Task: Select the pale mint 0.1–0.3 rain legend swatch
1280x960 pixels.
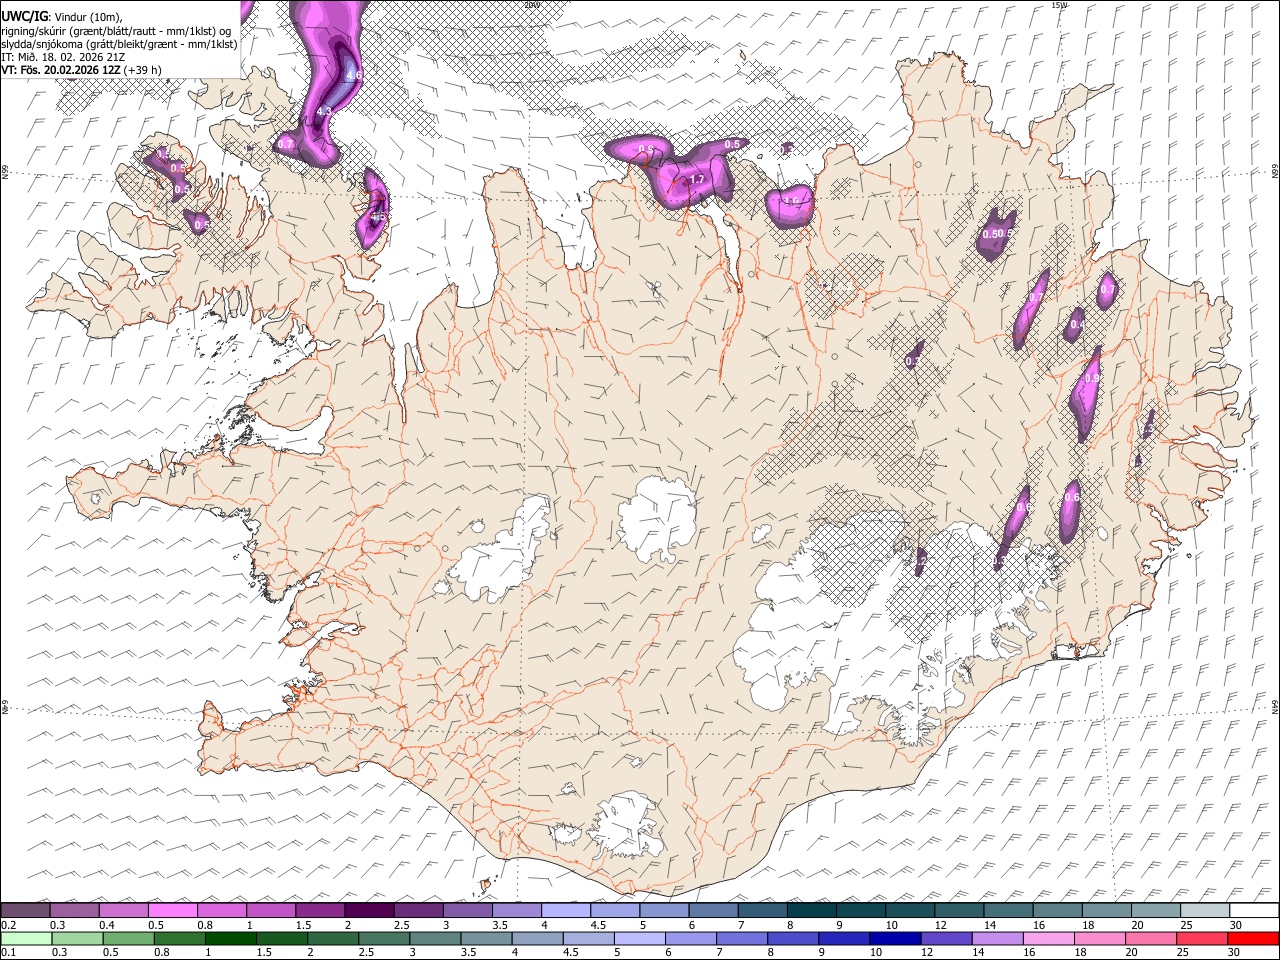Action: point(26,938)
